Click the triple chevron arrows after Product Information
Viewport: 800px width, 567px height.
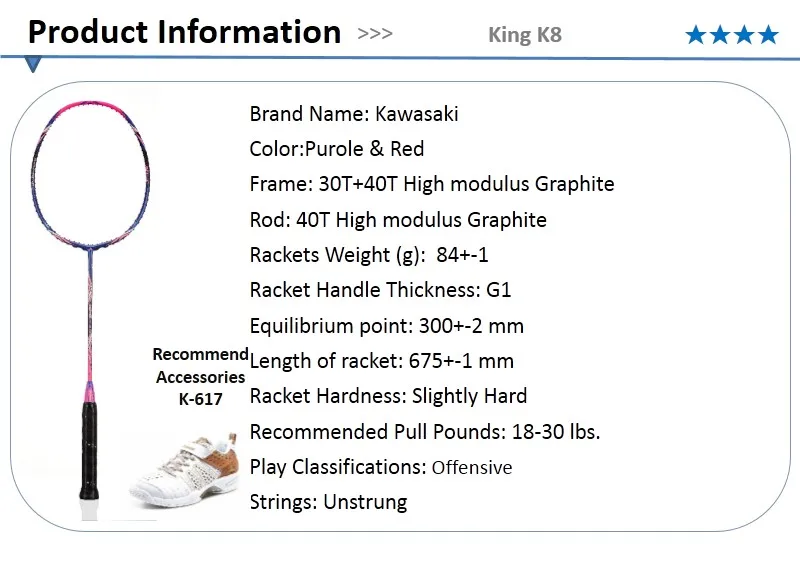point(375,34)
